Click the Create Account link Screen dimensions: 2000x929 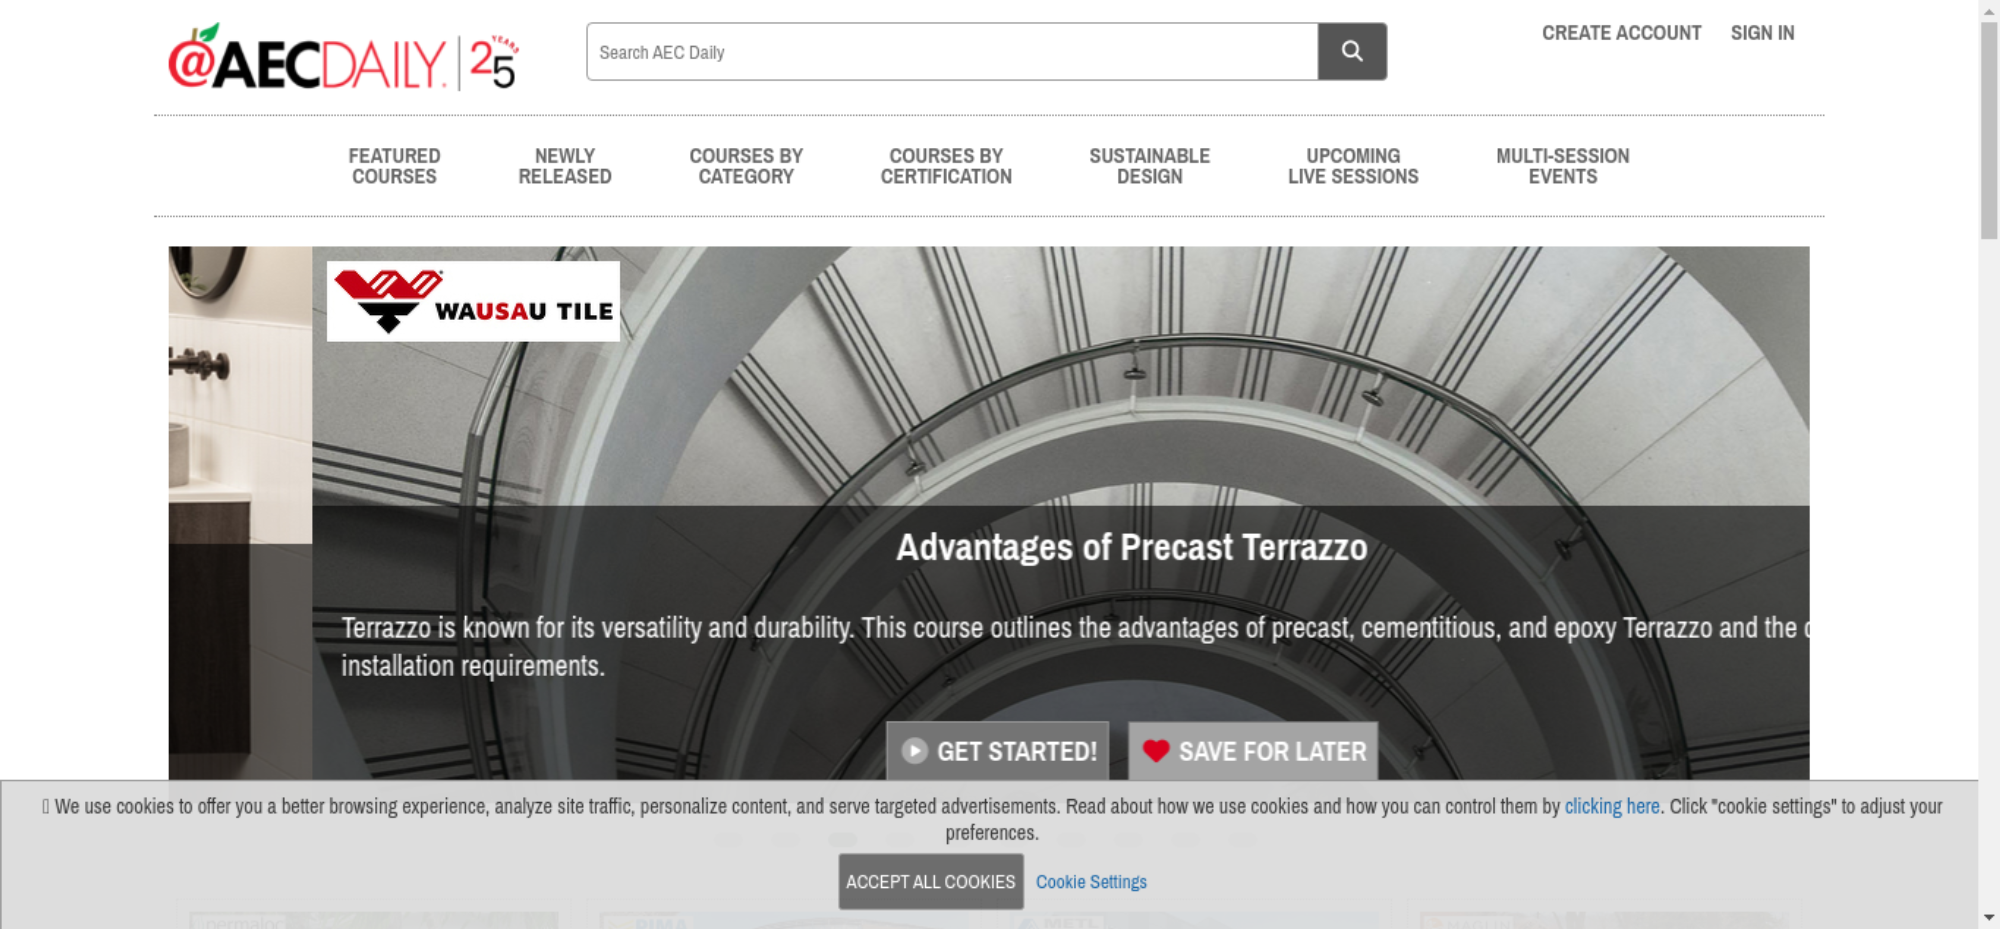point(1621,33)
